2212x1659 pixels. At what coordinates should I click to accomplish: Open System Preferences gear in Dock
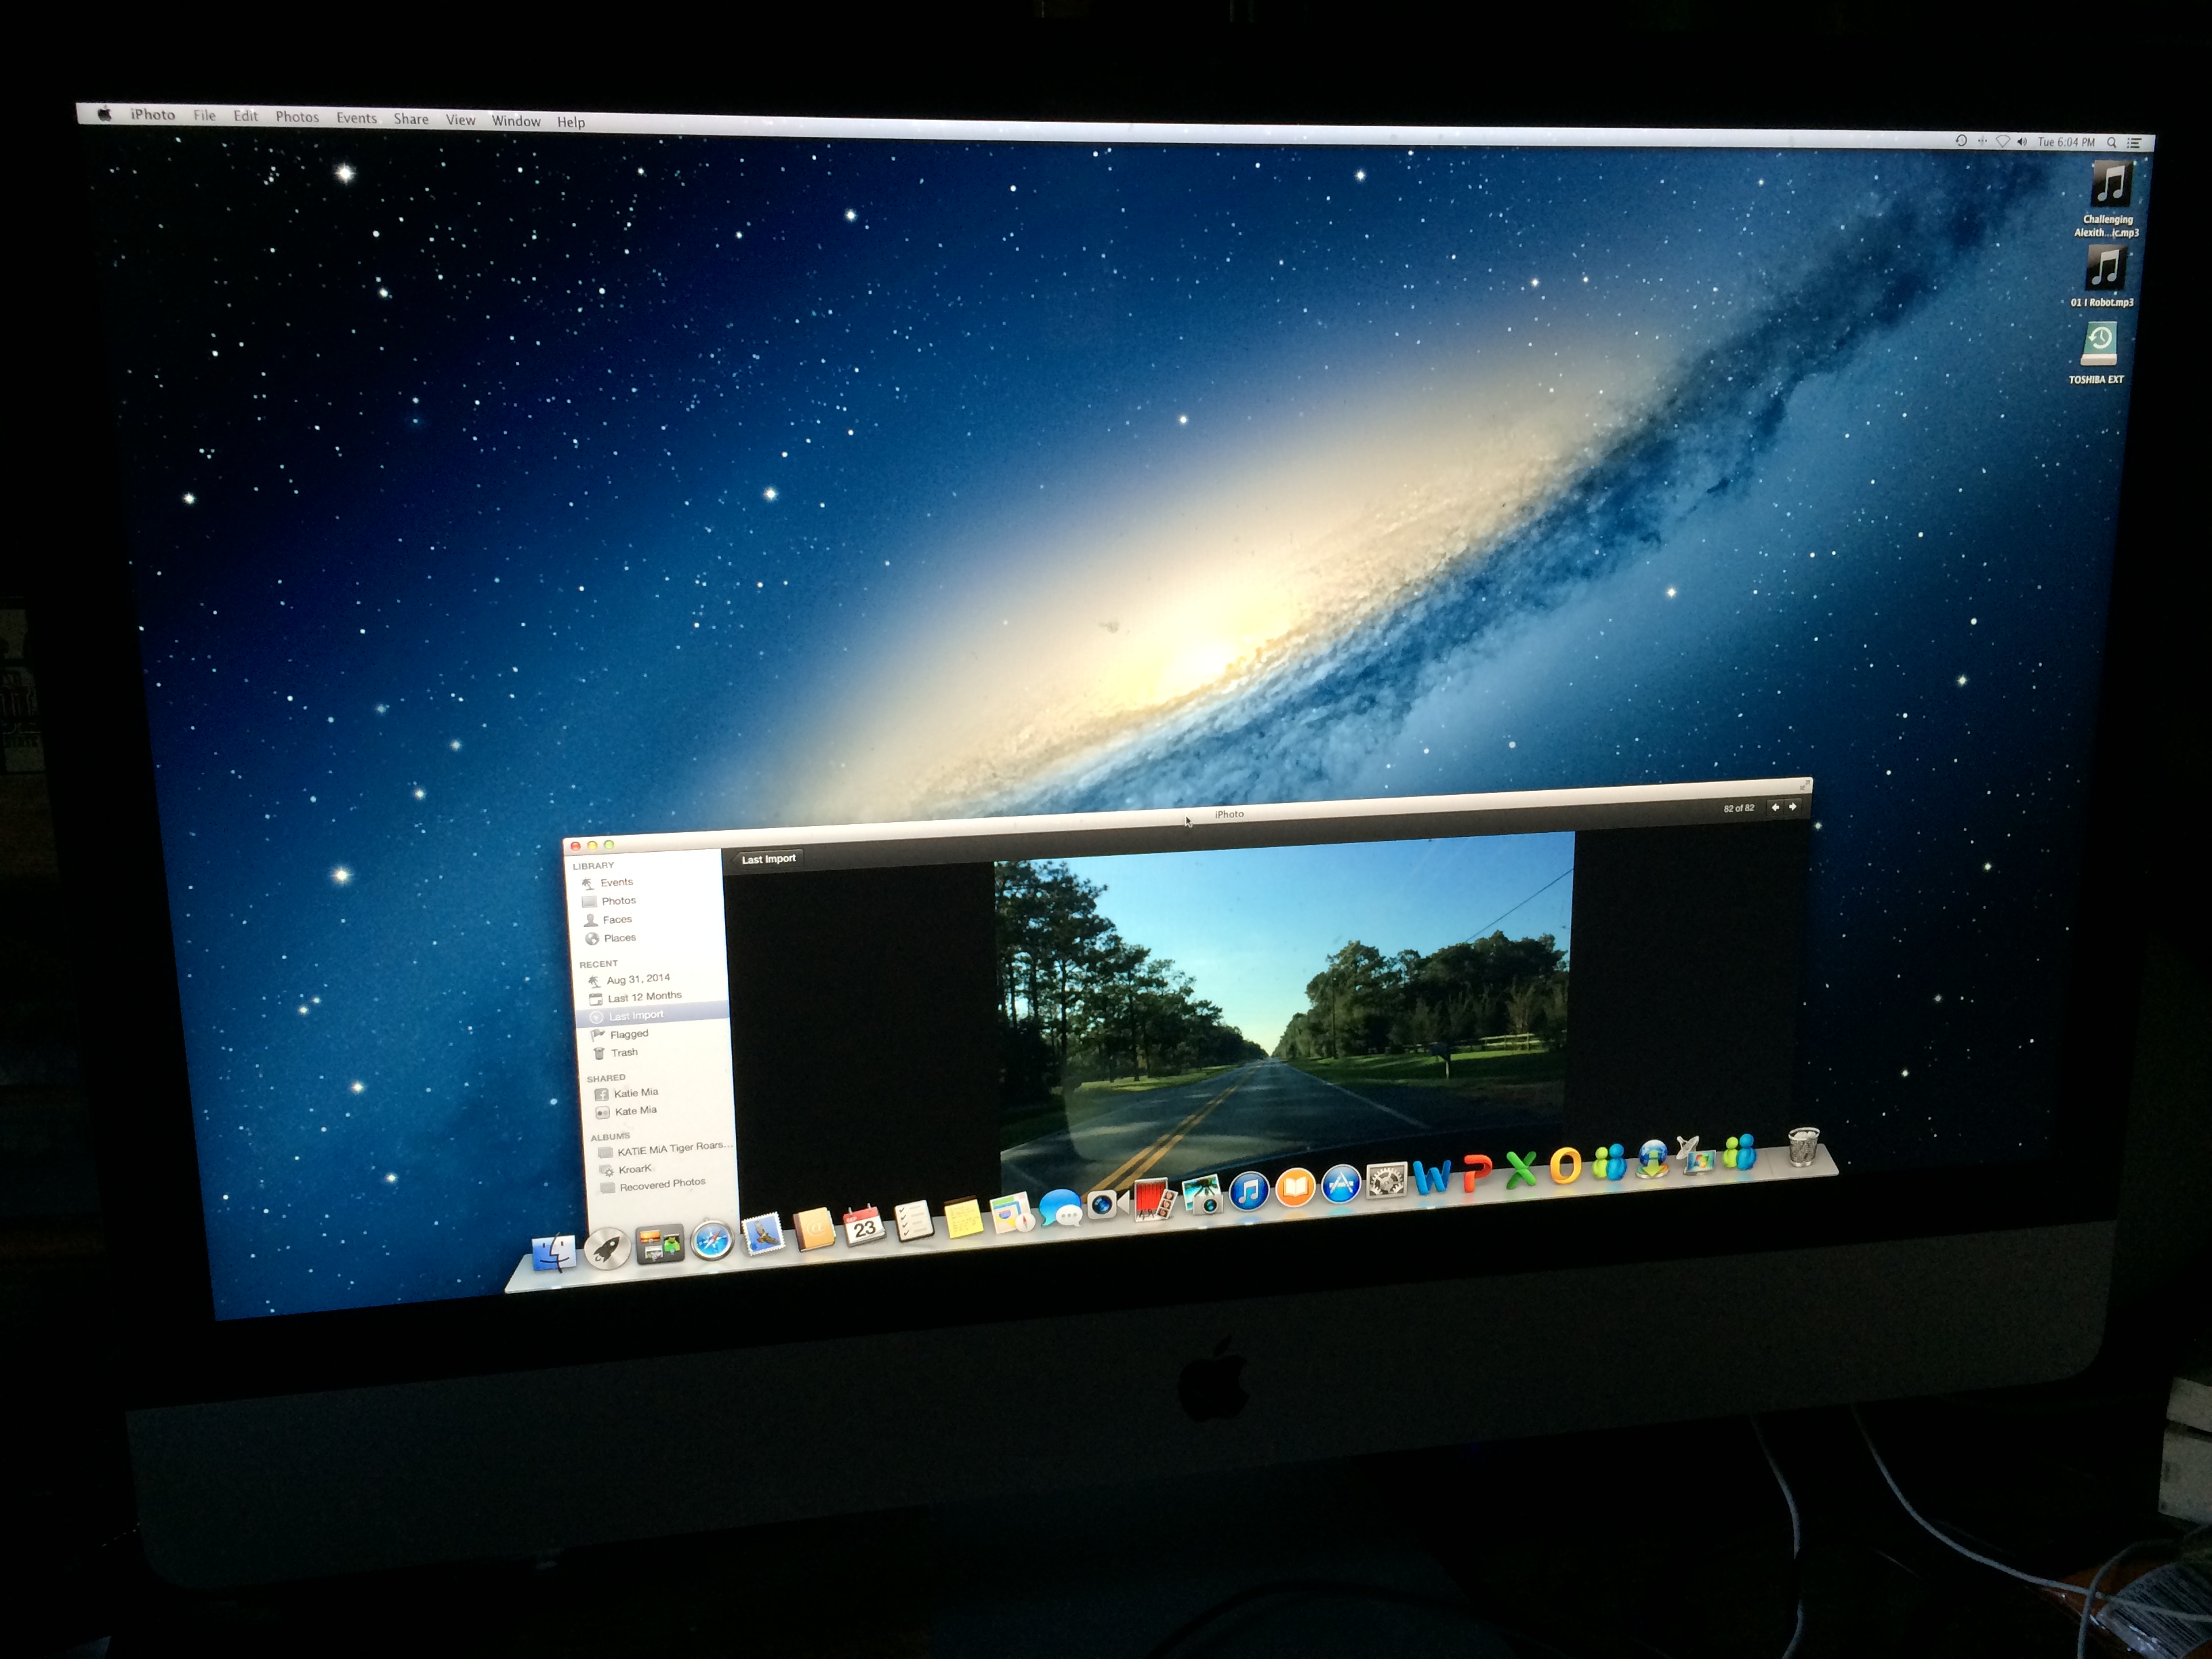point(1386,1181)
